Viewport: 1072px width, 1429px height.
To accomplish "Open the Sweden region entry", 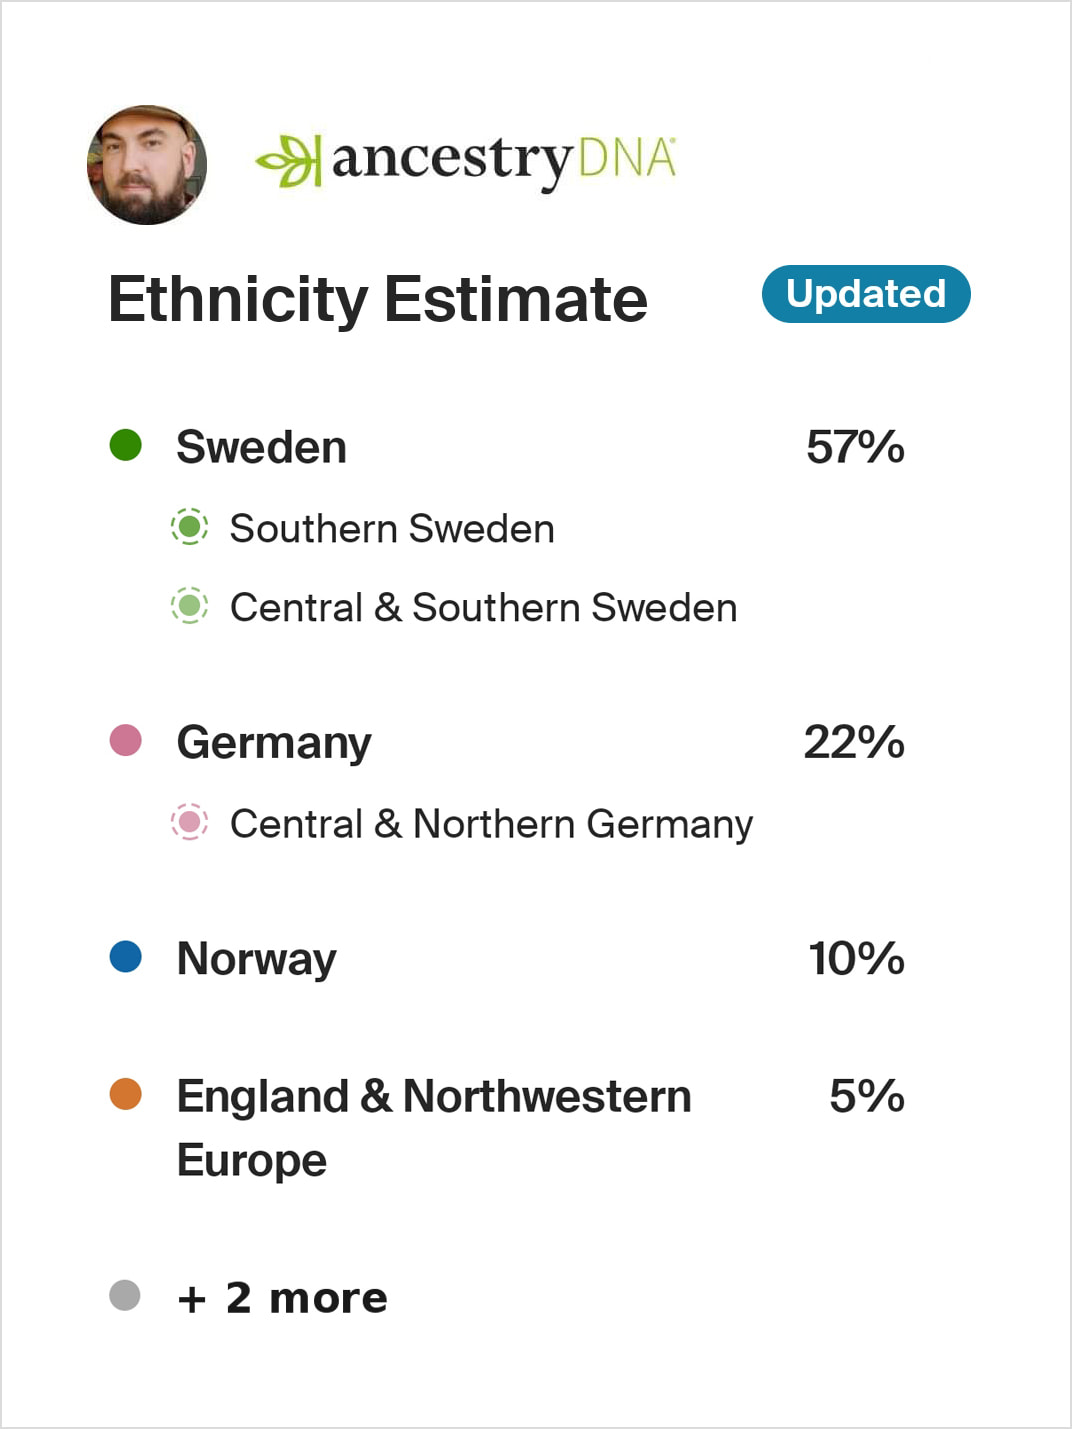I will tap(262, 447).
